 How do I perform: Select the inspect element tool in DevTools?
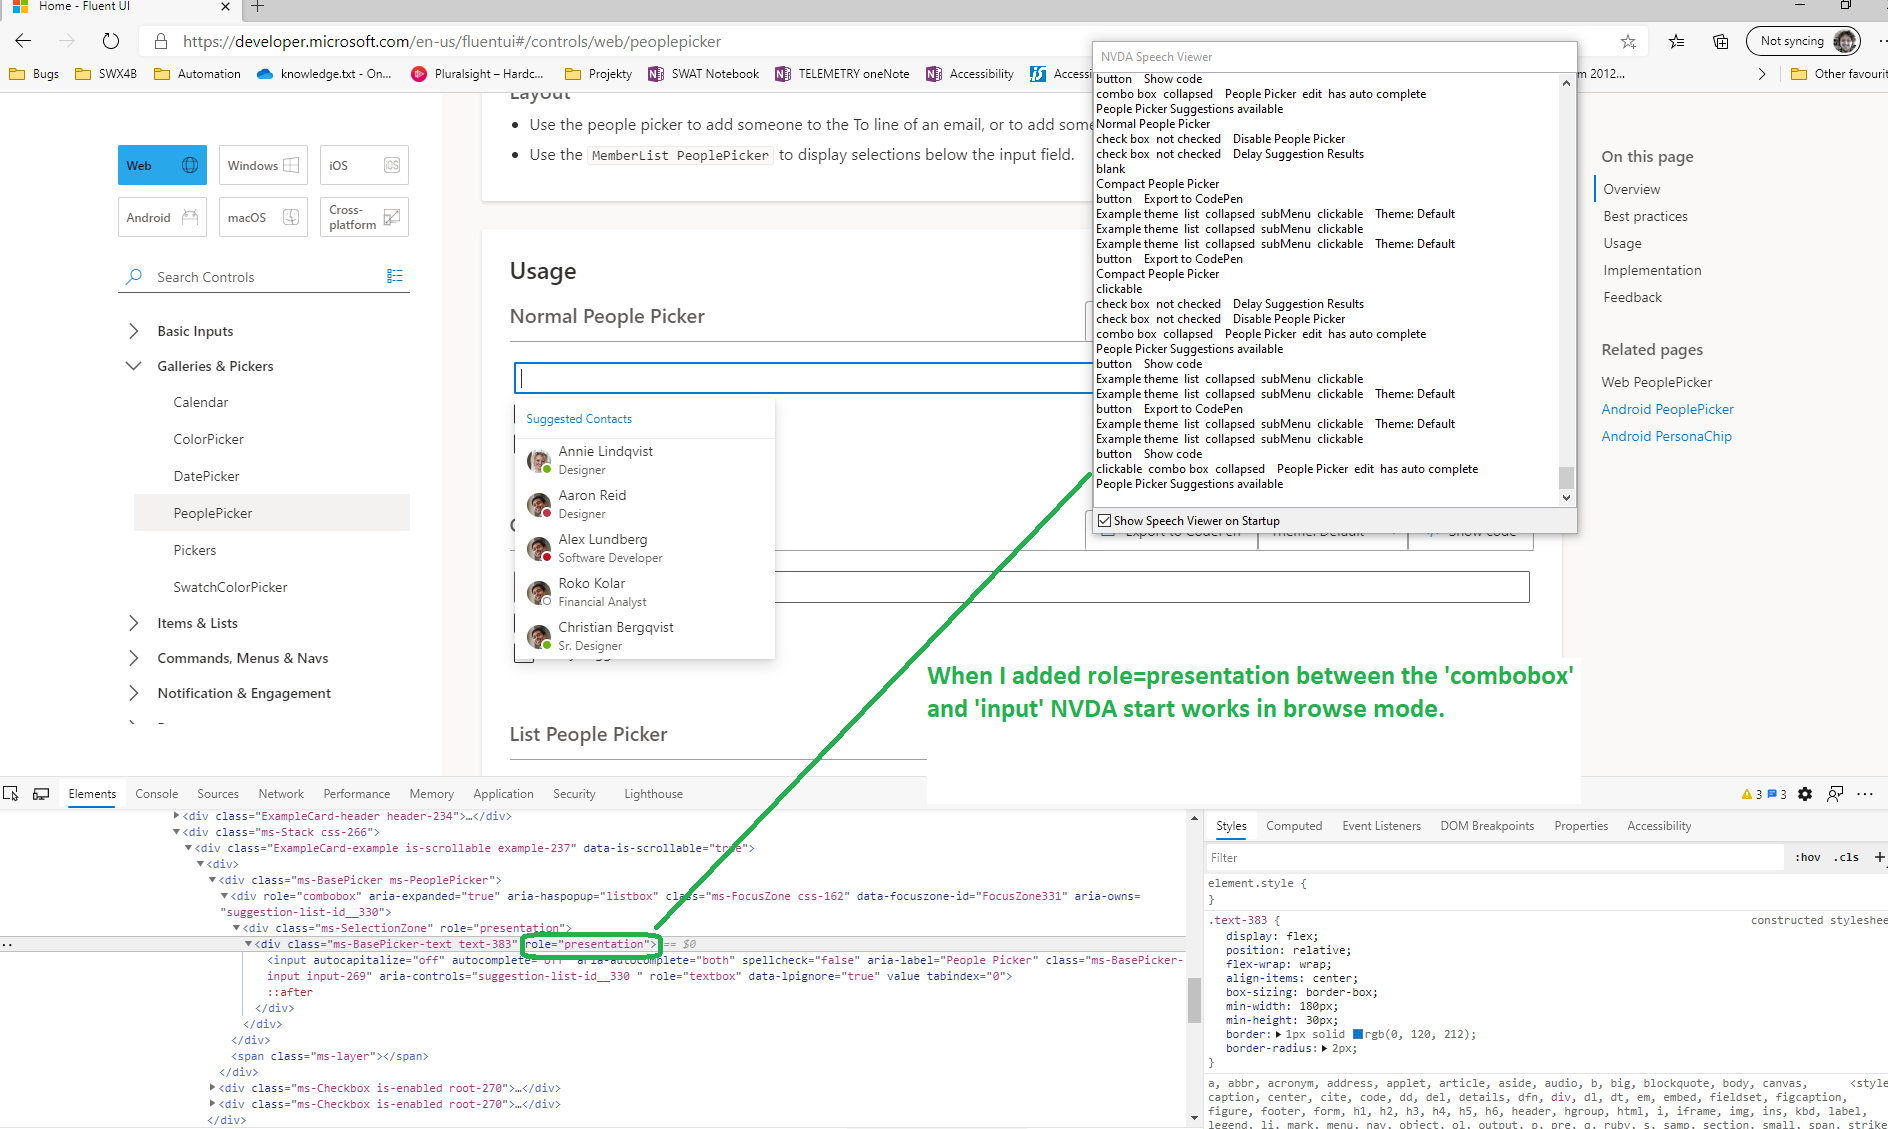[x=11, y=793]
